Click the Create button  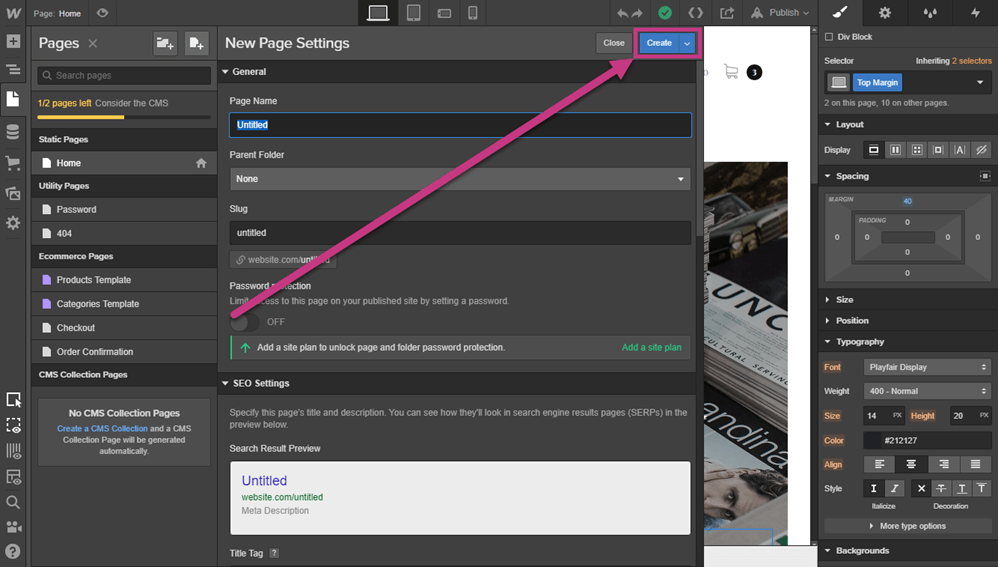(659, 43)
